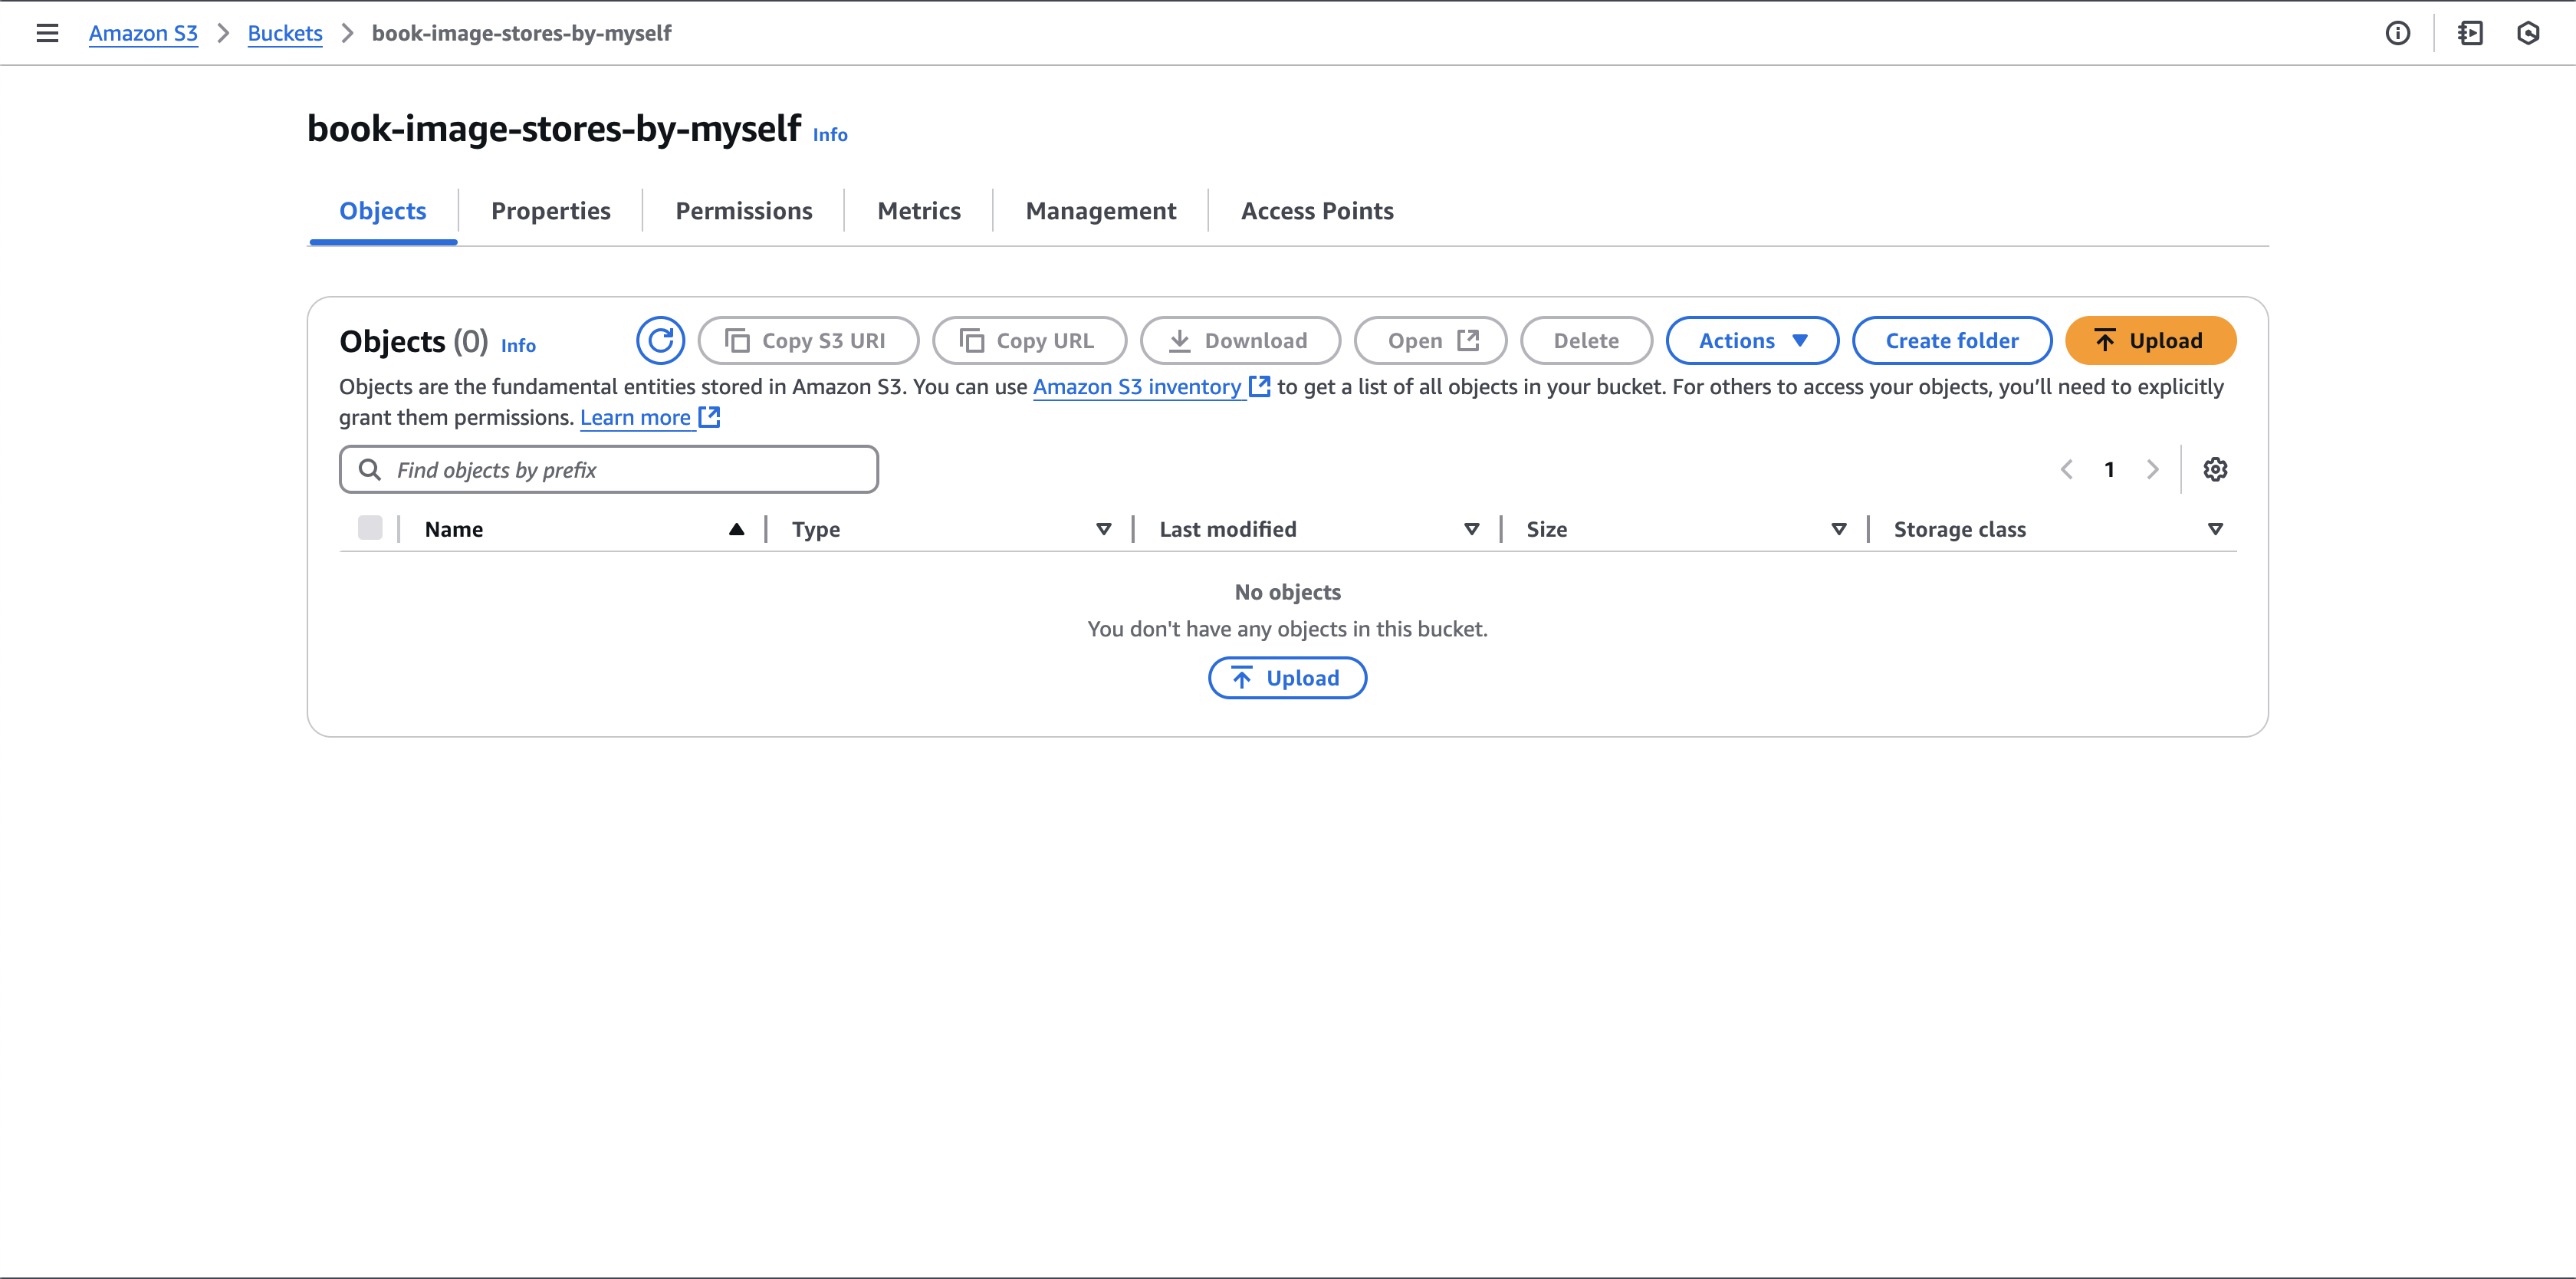This screenshot has height=1279, width=2576.
Task: Click the Delete icon button
Action: click(1585, 340)
